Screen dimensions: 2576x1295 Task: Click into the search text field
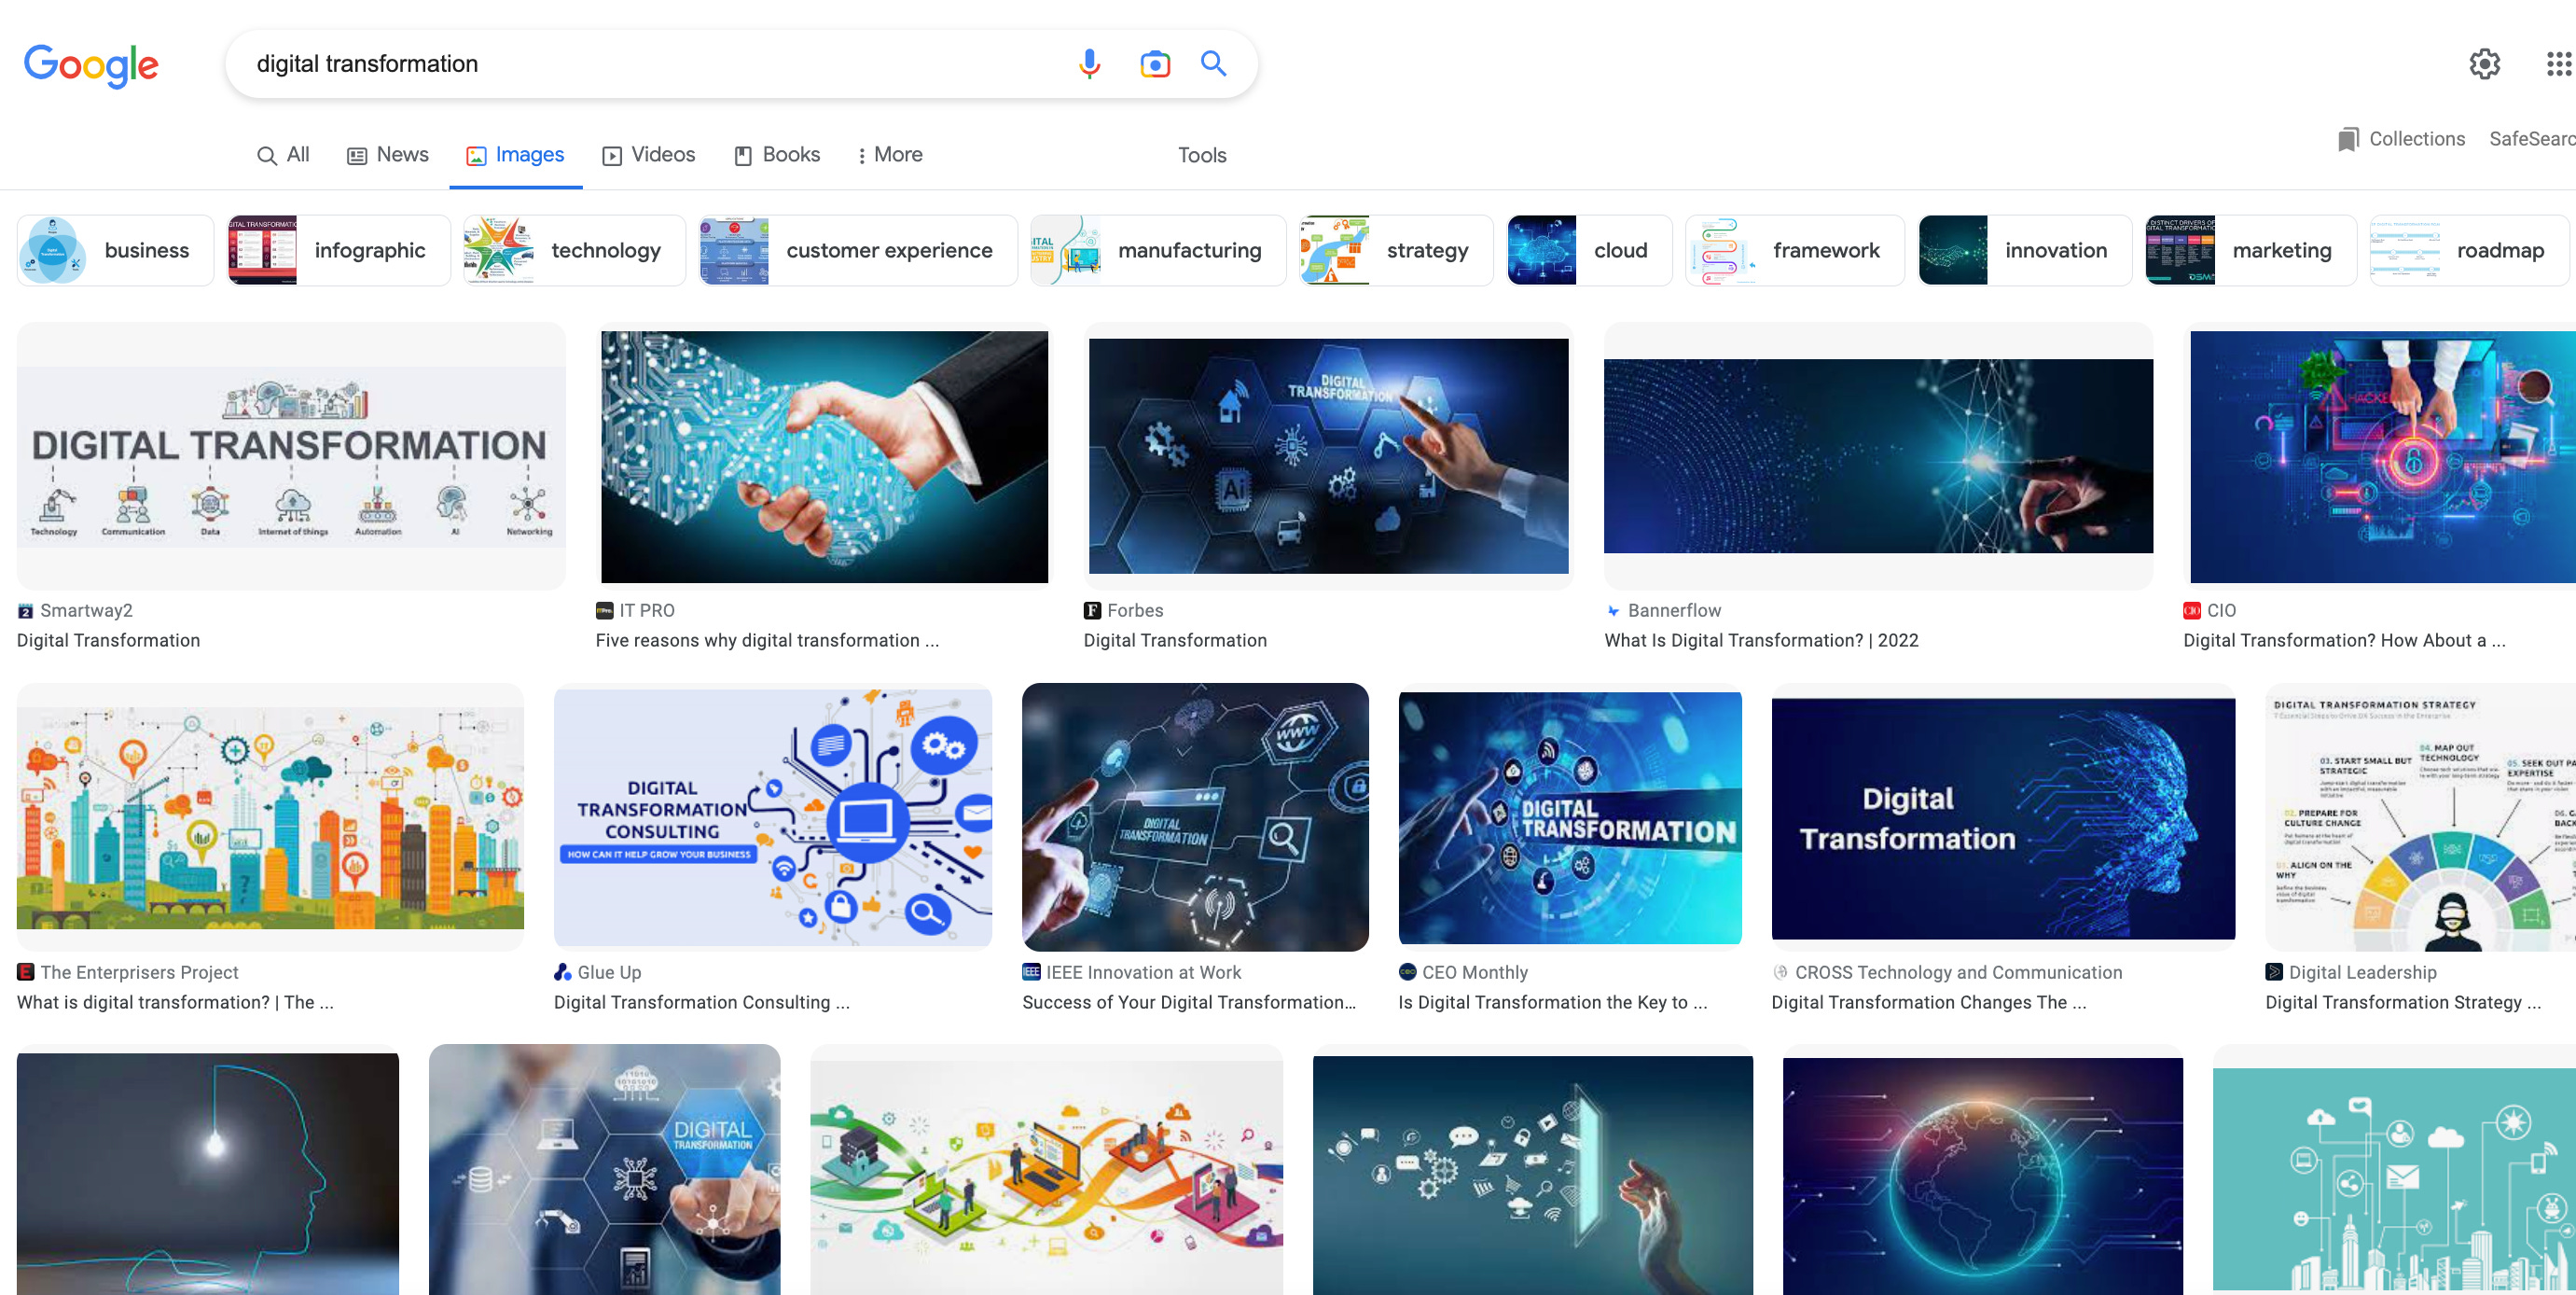pyautogui.click(x=650, y=64)
